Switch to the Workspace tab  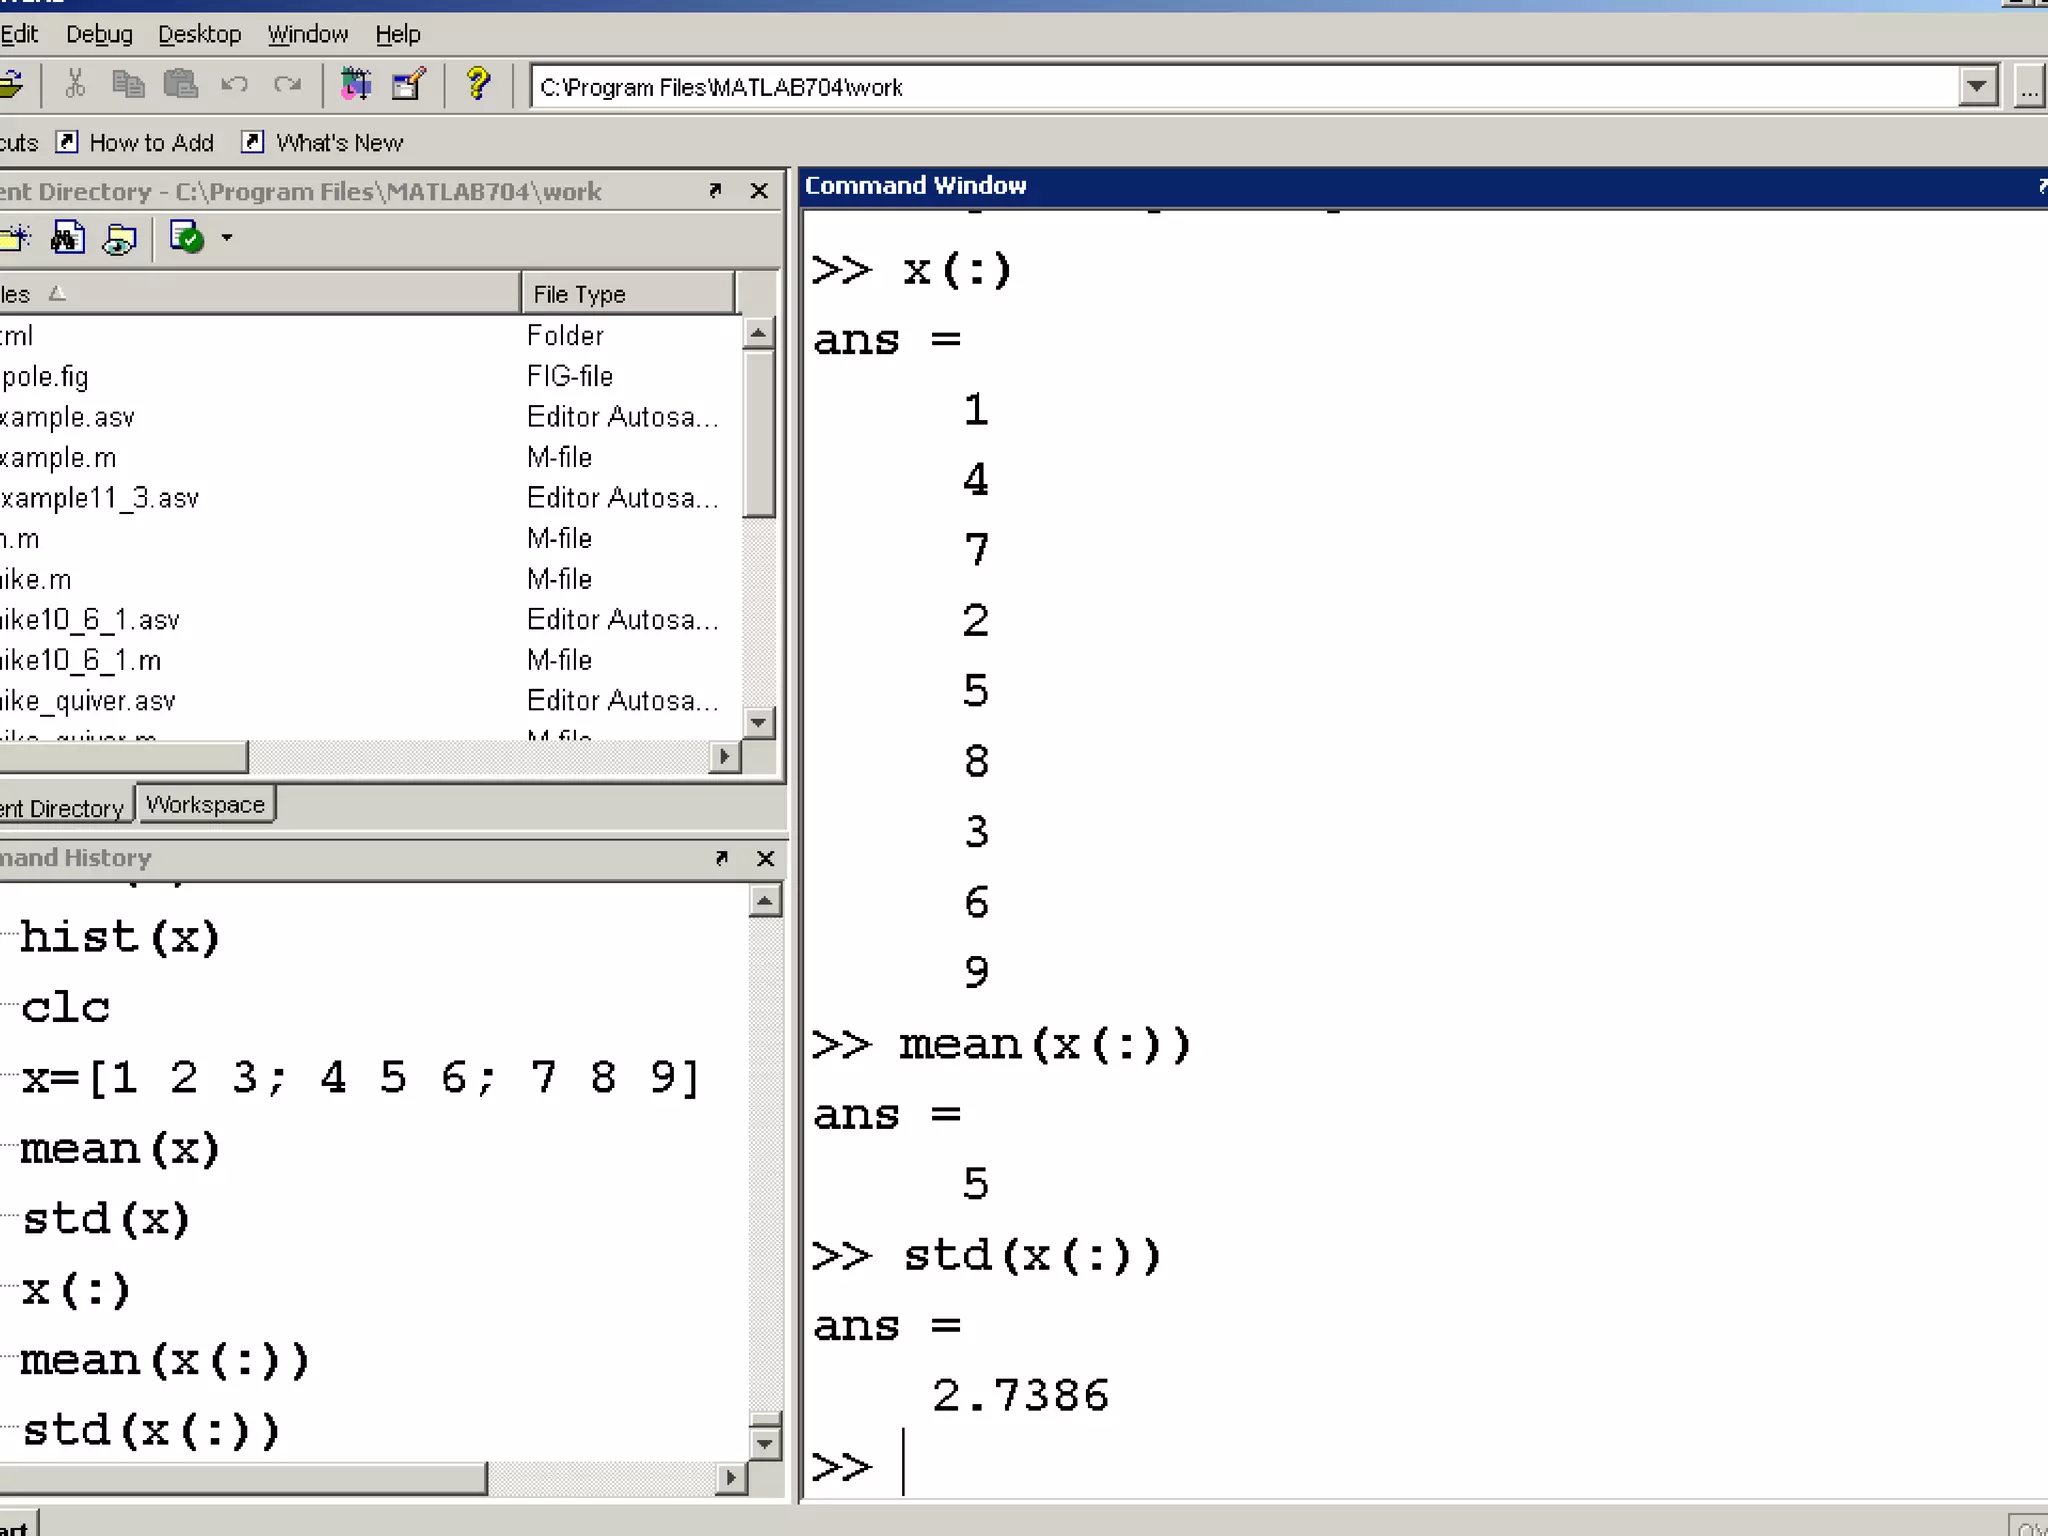point(205,805)
